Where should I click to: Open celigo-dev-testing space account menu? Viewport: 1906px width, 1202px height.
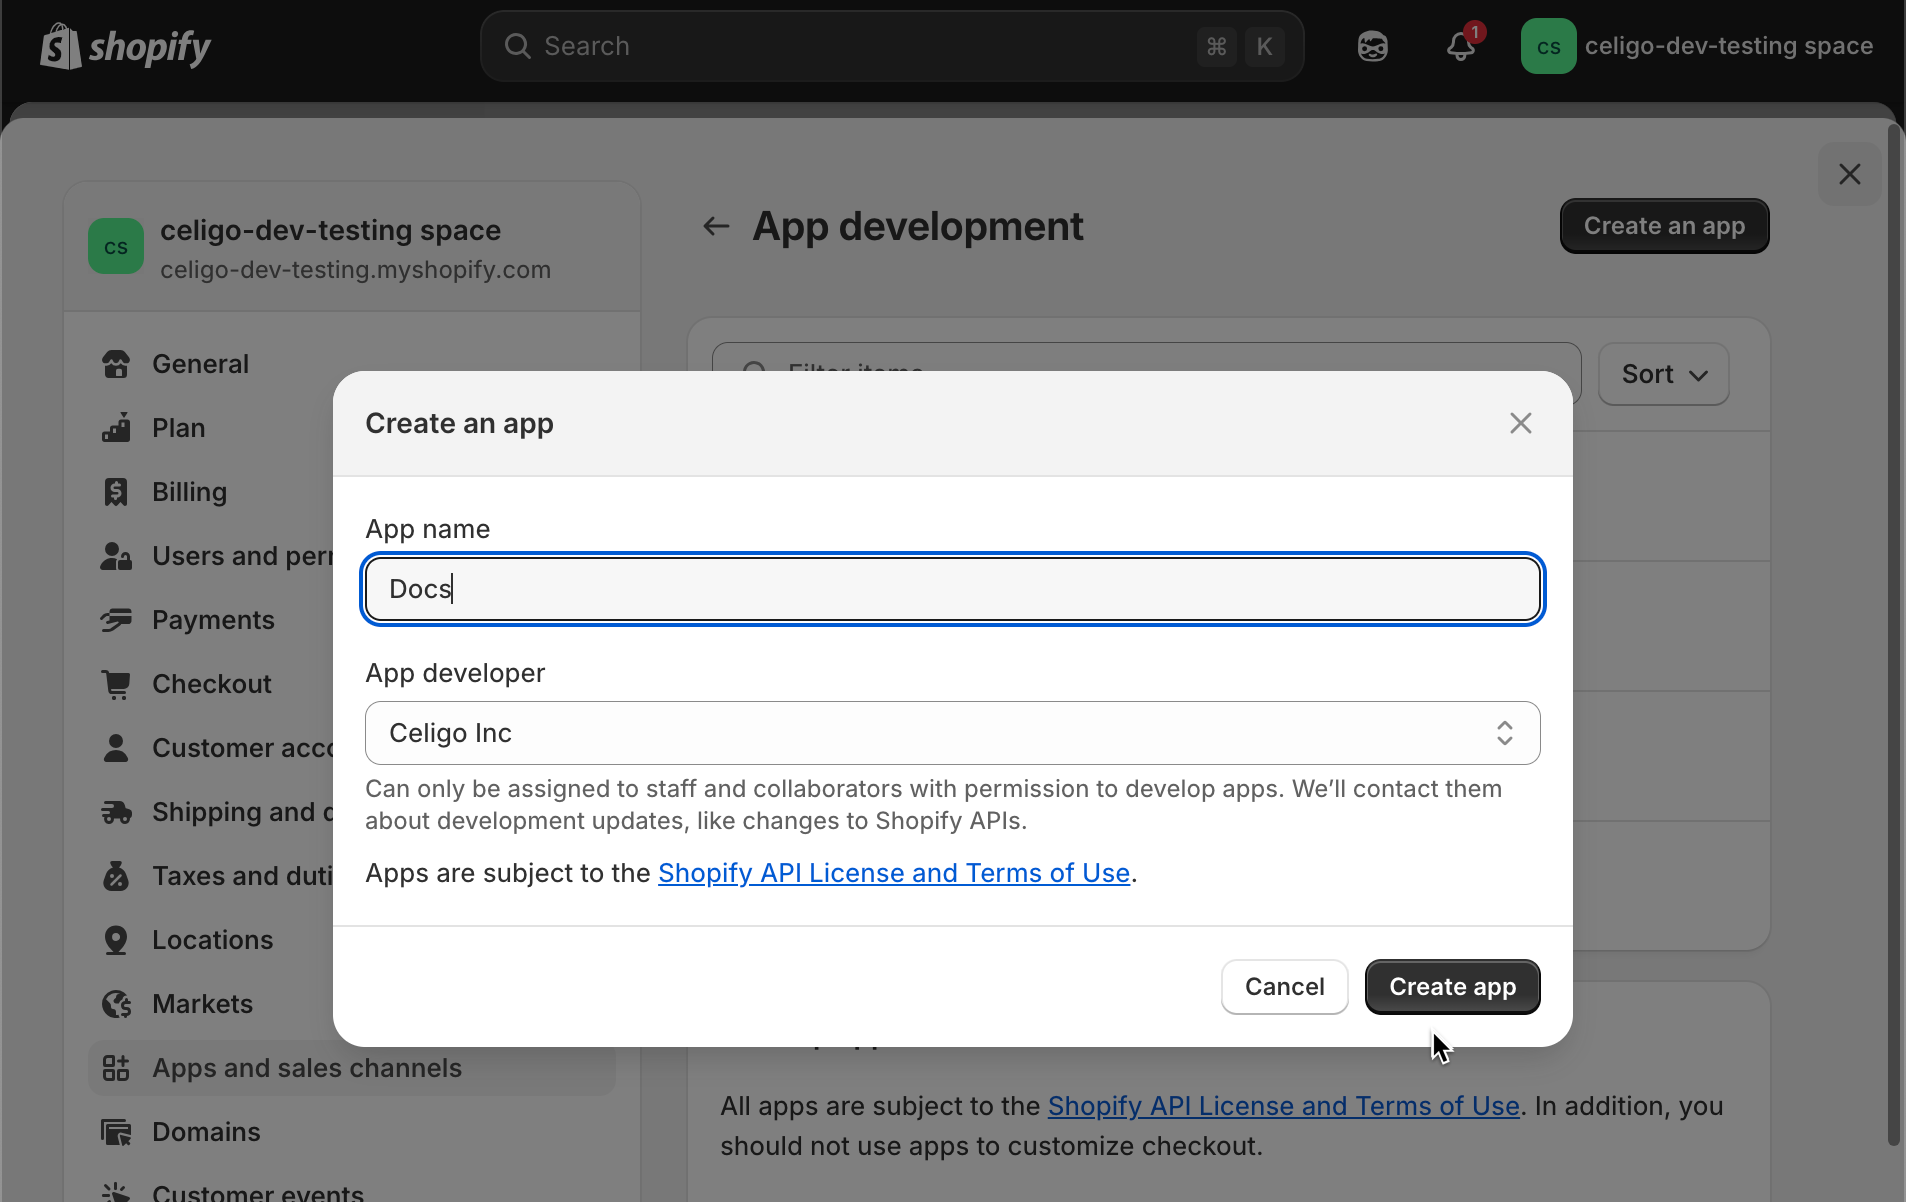click(1697, 46)
